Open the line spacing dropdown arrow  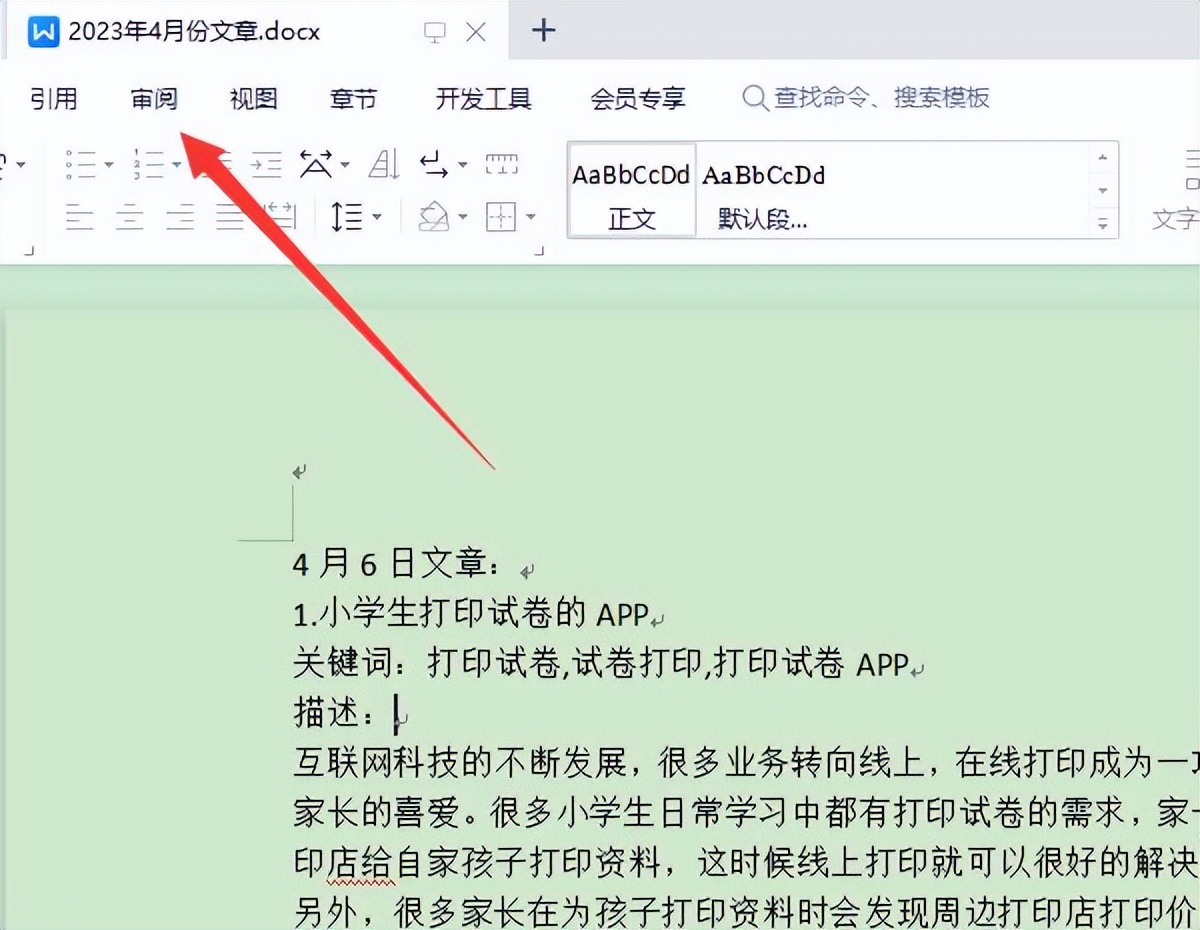pyautogui.click(x=376, y=216)
